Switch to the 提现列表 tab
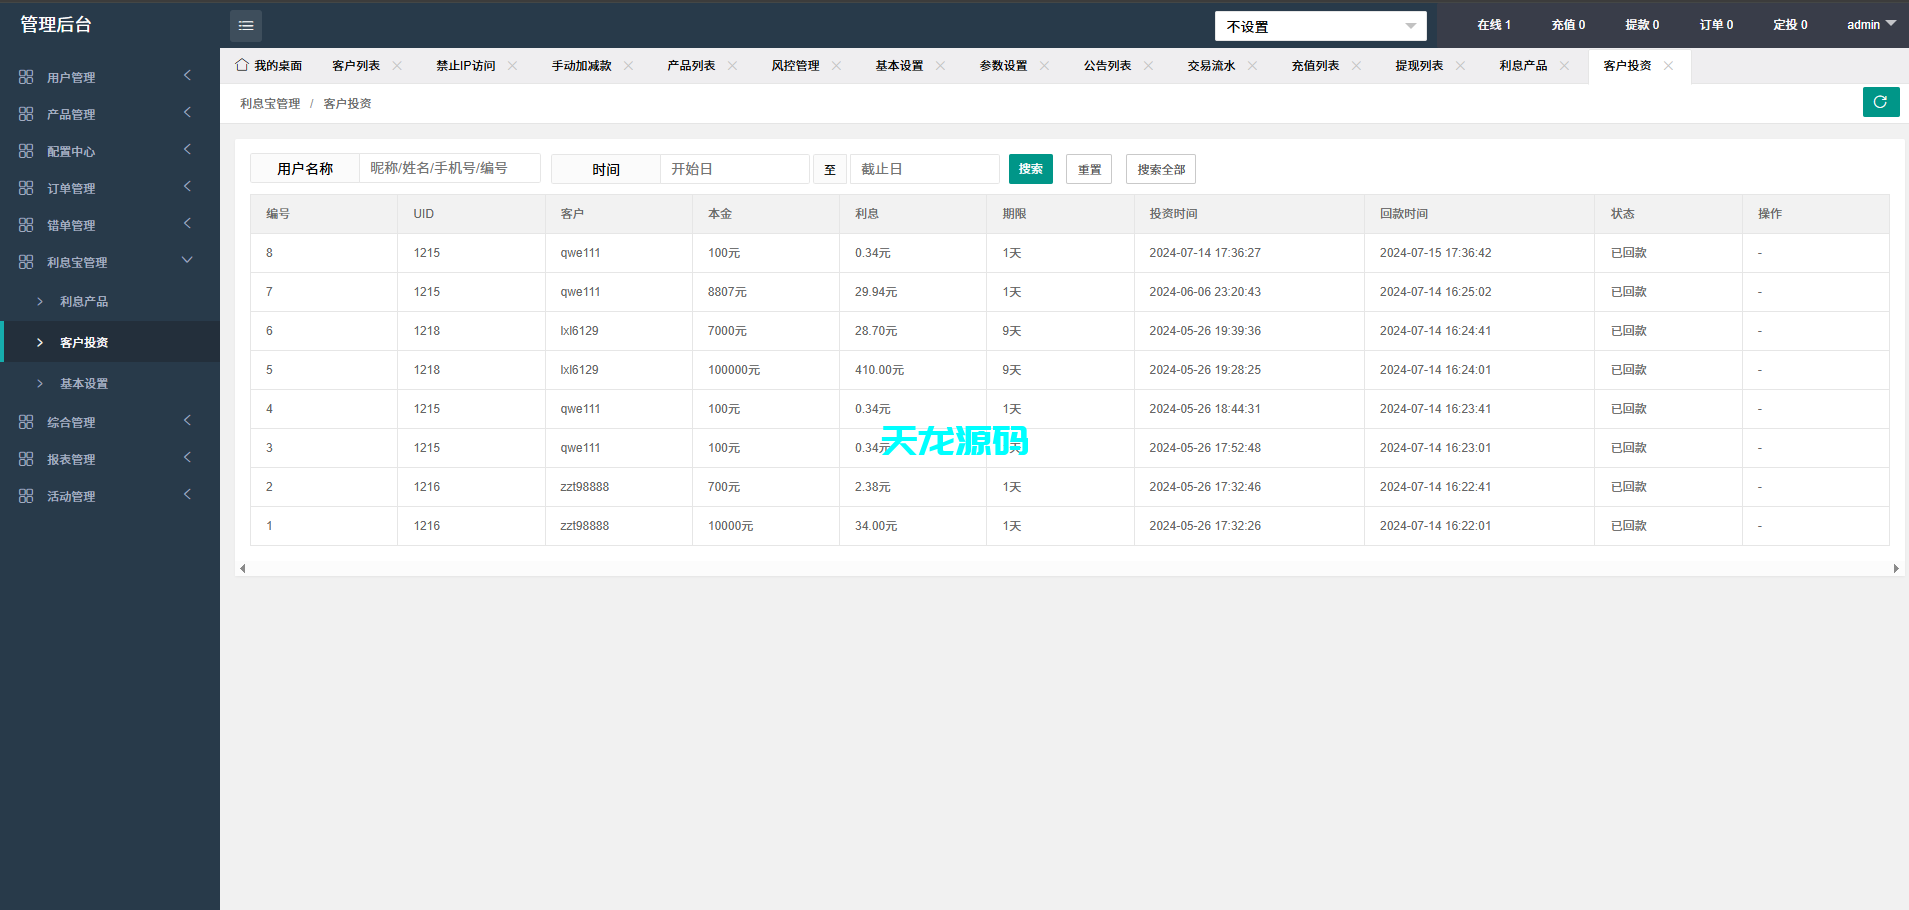The width and height of the screenshot is (1909, 910). click(1421, 65)
